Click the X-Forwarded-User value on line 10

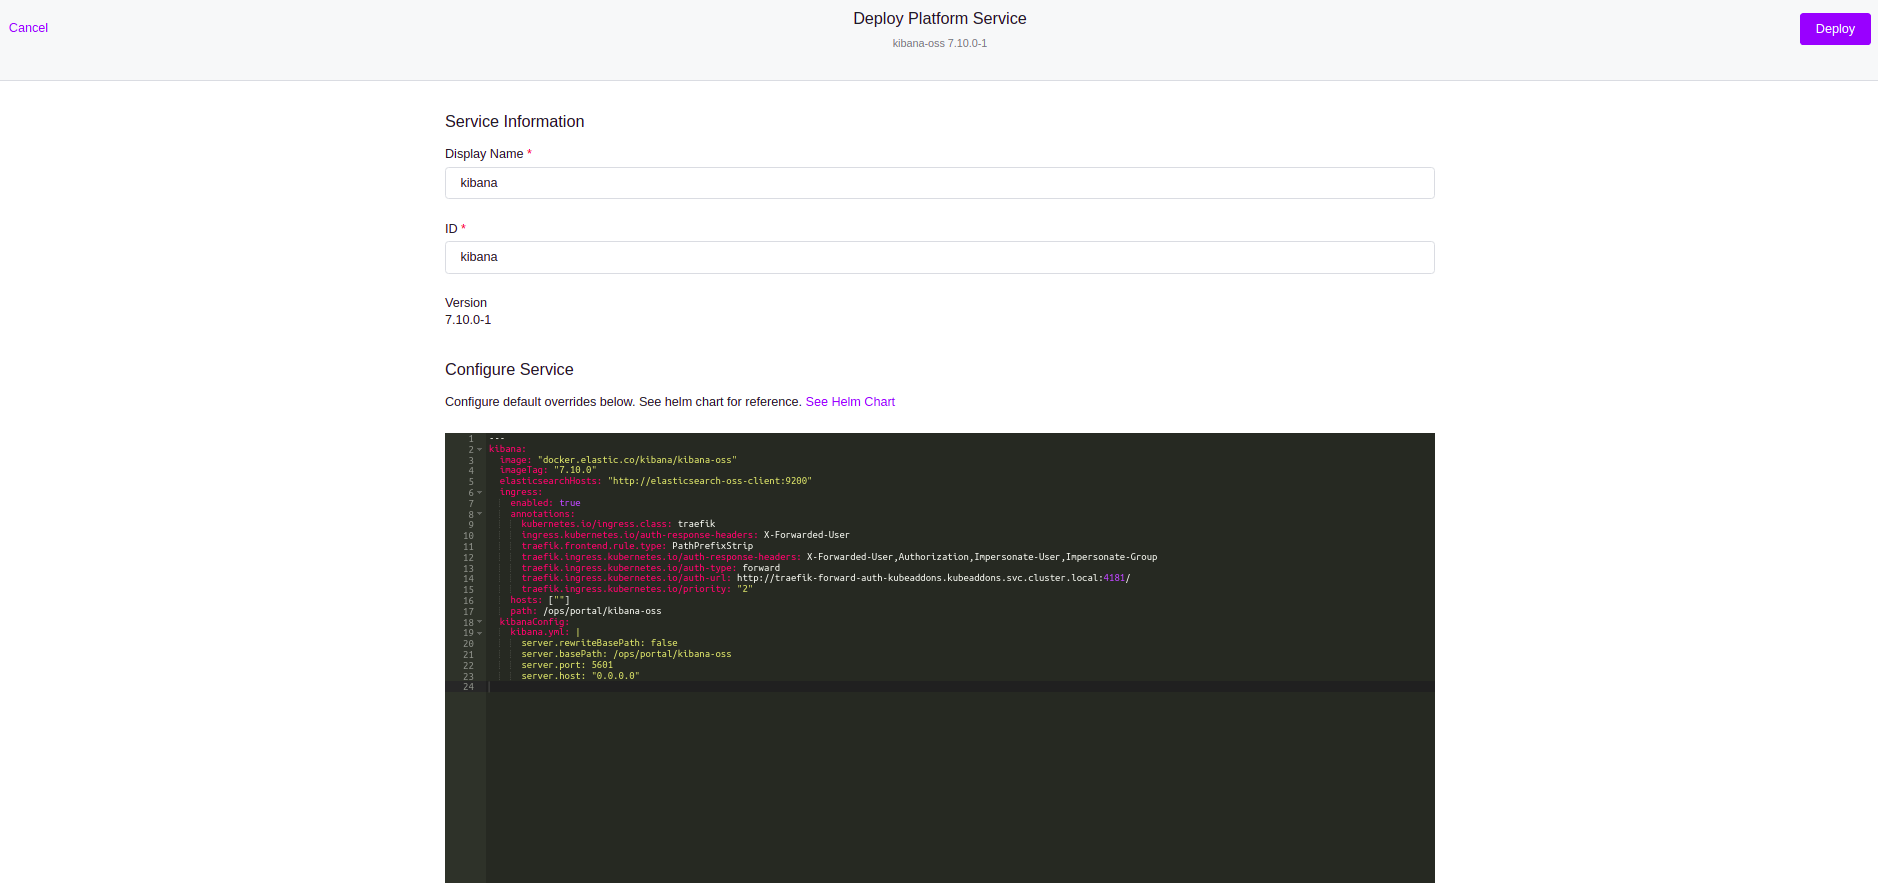click(x=807, y=535)
